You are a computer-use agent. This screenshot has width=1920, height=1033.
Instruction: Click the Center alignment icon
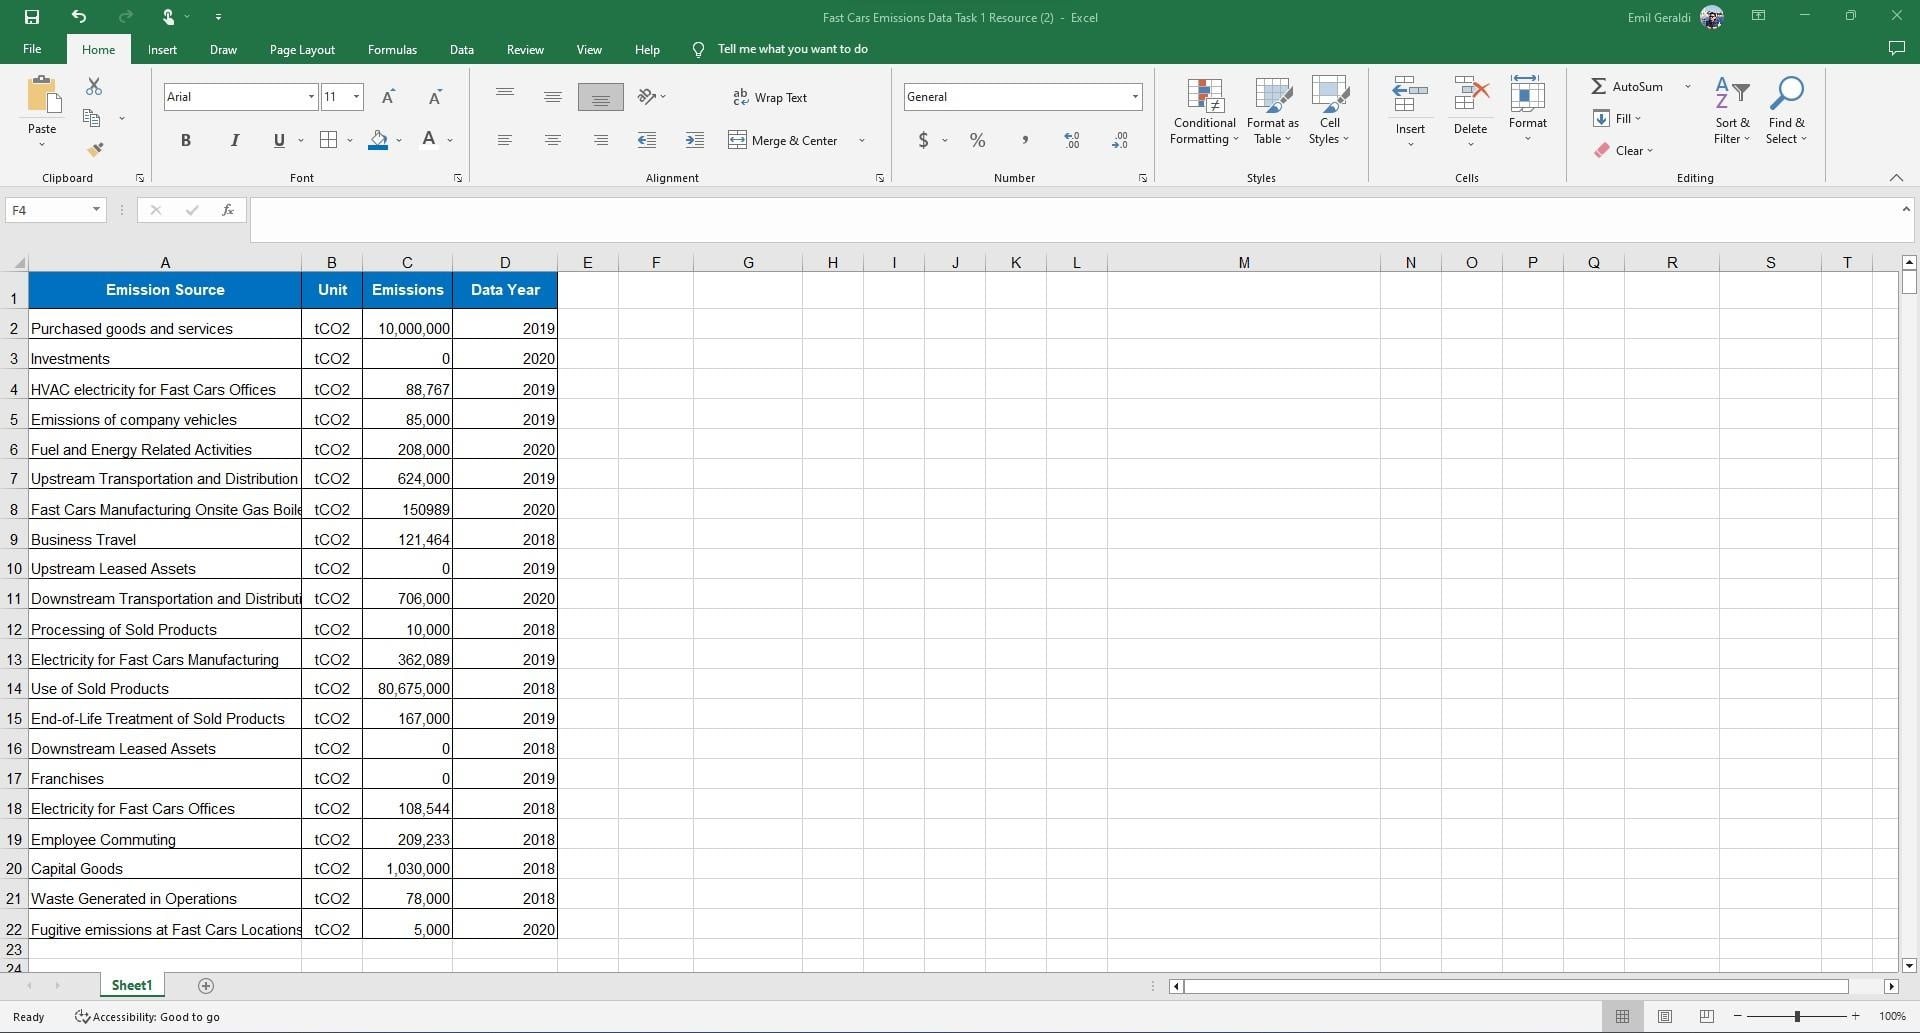click(552, 140)
